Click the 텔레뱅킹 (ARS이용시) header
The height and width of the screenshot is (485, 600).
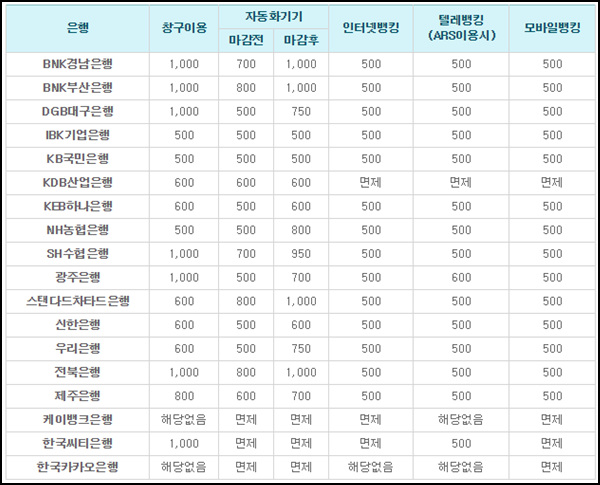tap(461, 28)
